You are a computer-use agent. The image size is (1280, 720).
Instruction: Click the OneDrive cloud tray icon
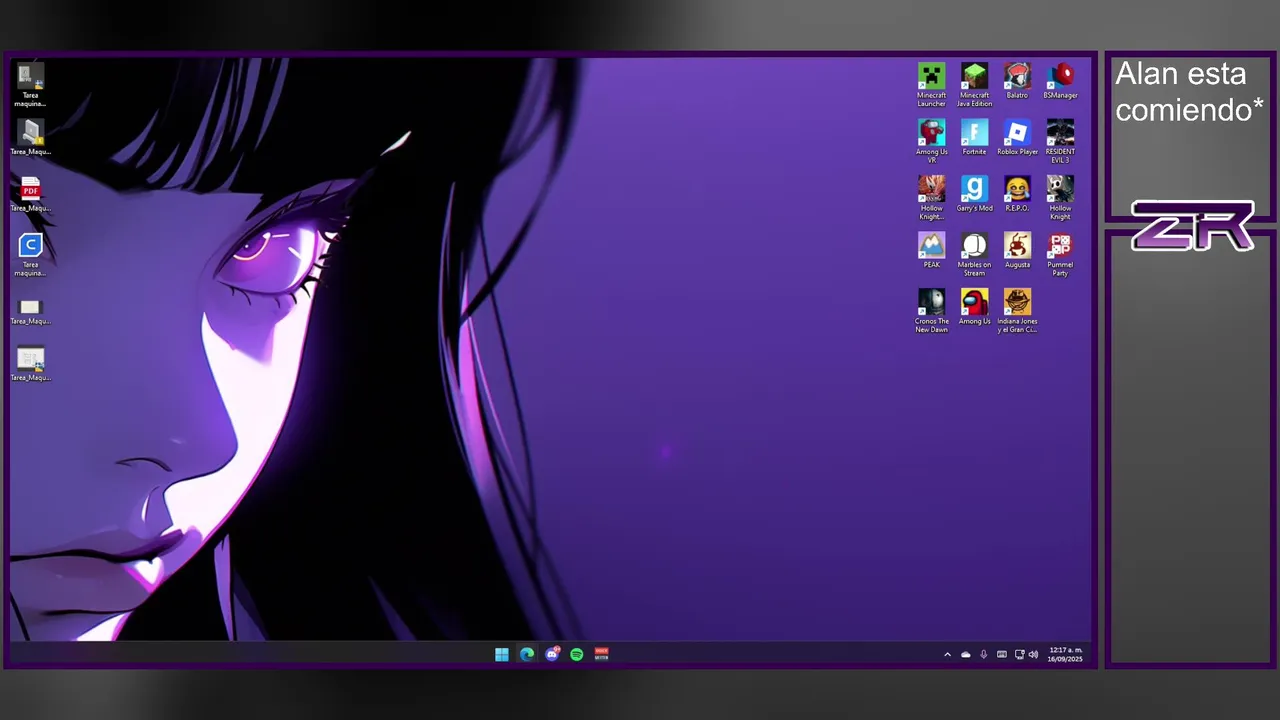(965, 654)
